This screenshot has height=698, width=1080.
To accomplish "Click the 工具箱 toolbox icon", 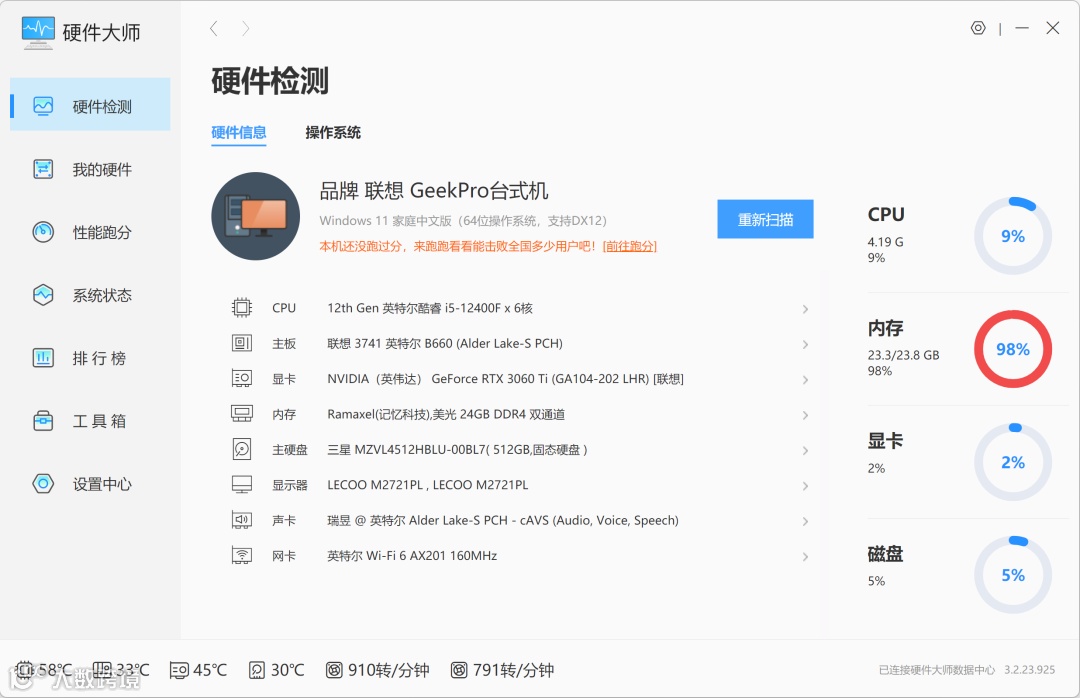I will (43, 420).
